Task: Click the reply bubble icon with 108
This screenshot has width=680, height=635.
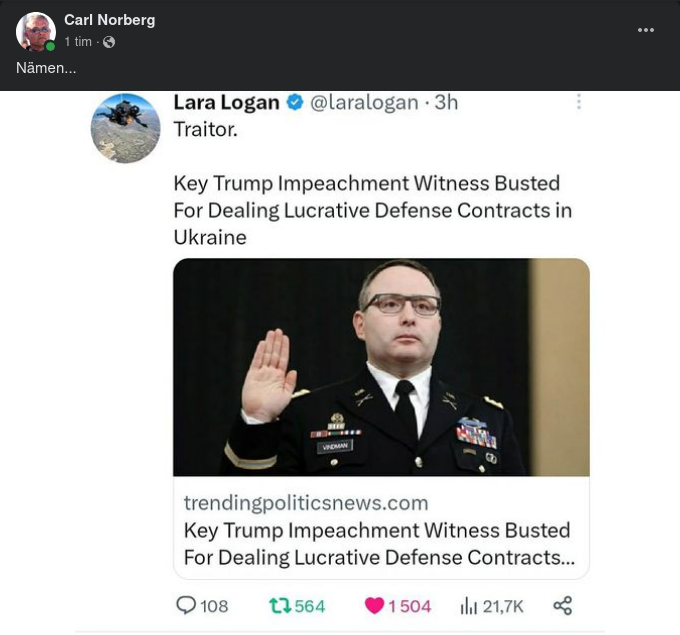Action: coord(186,605)
